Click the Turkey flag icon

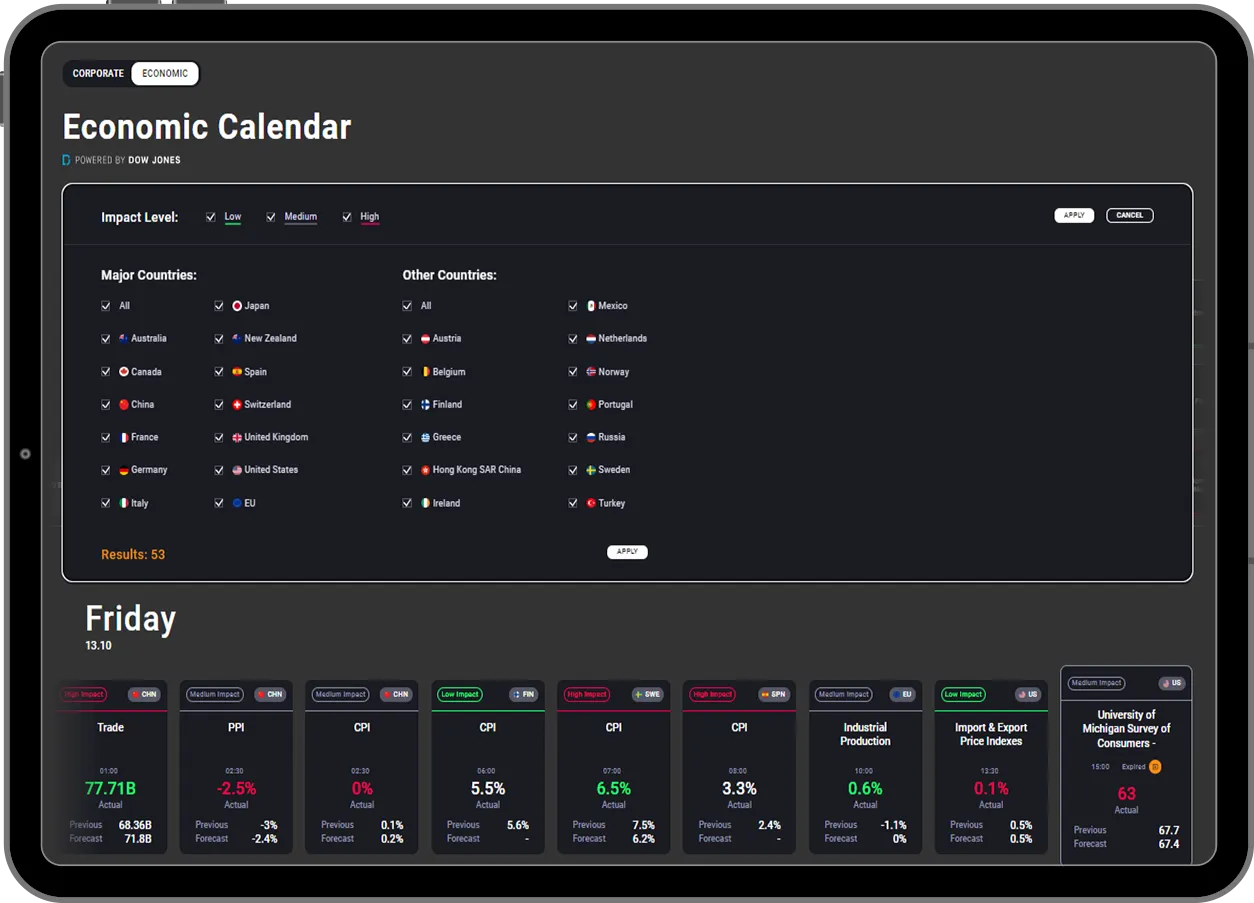coord(591,503)
